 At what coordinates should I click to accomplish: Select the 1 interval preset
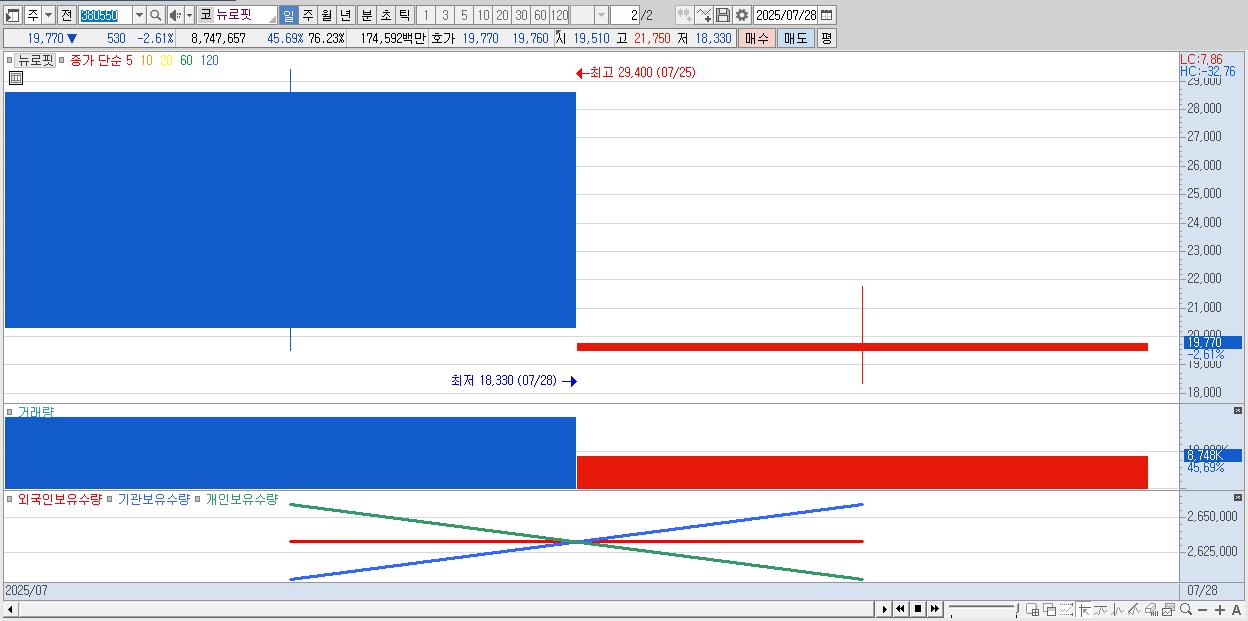click(x=425, y=15)
